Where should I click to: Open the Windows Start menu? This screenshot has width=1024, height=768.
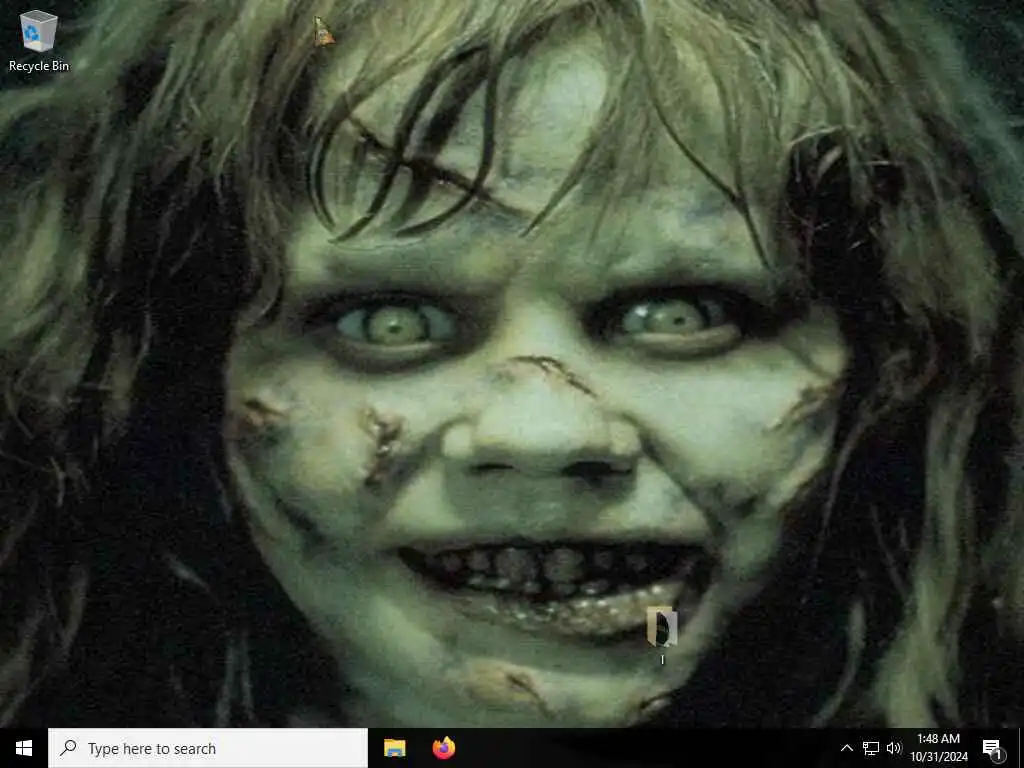(x=24, y=748)
